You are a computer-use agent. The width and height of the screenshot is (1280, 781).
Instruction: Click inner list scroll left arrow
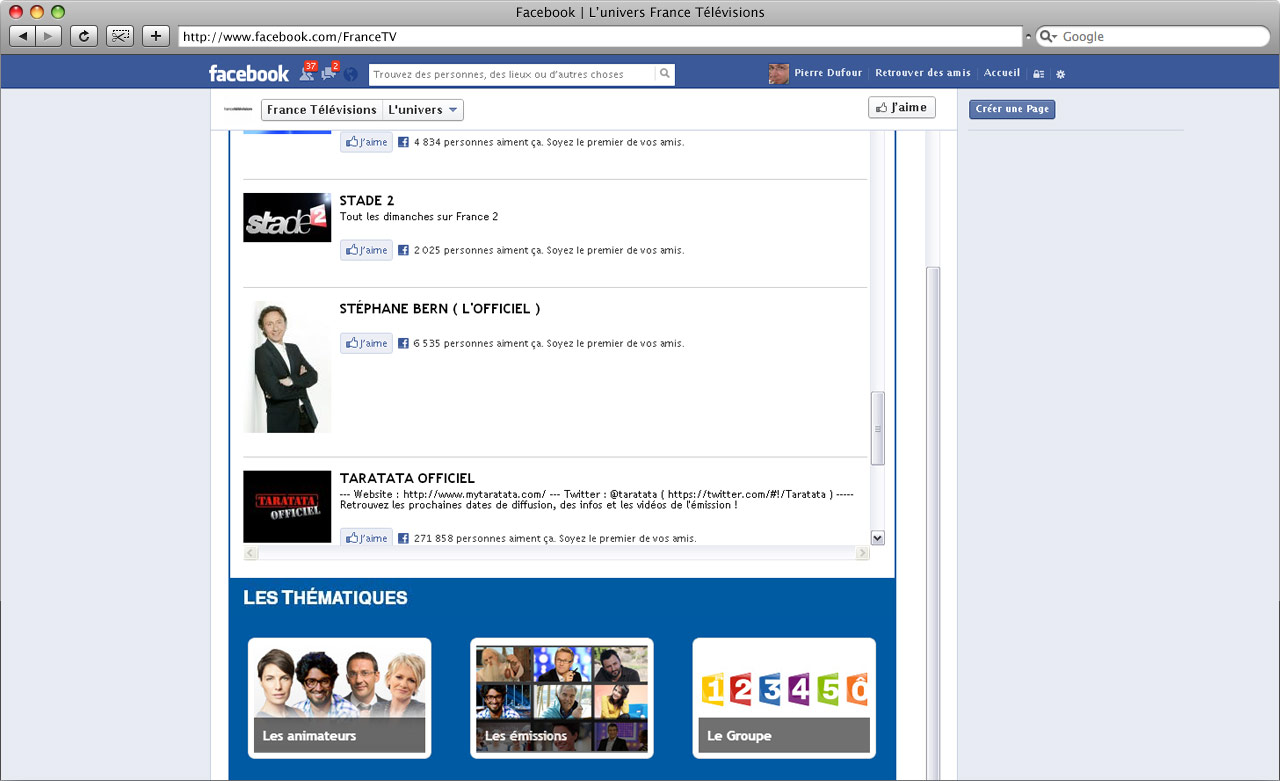pyautogui.click(x=251, y=553)
